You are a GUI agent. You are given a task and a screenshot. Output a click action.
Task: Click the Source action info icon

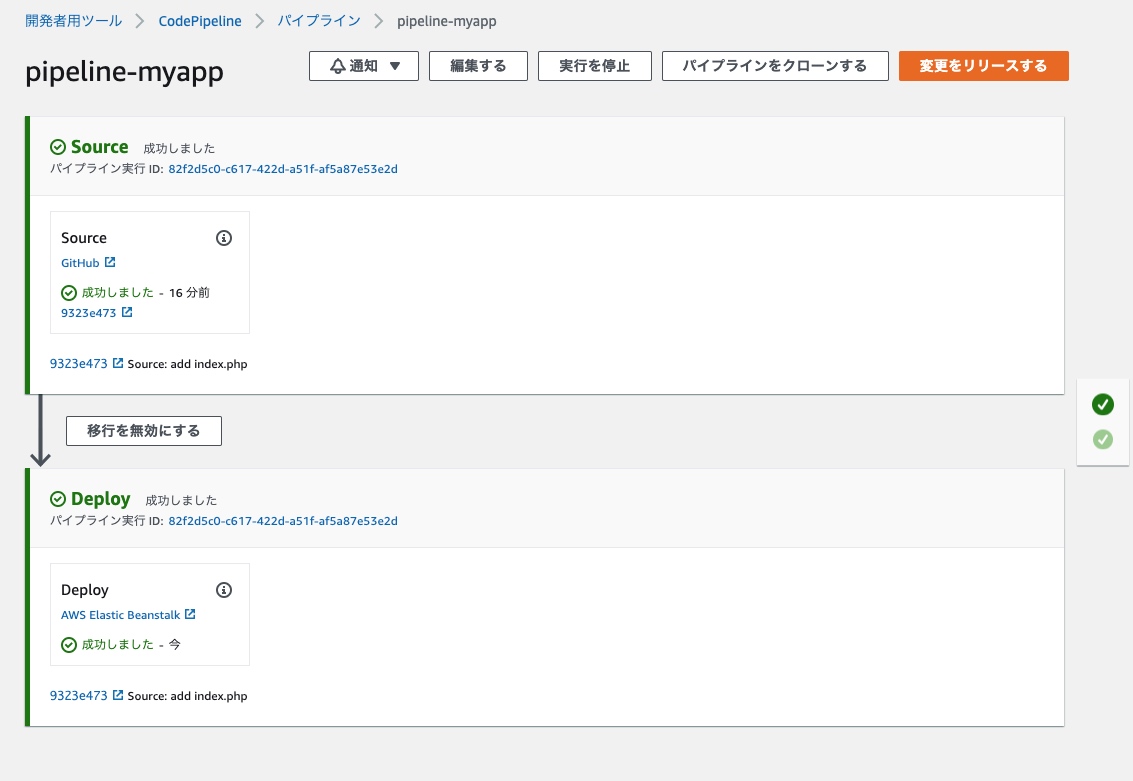(224, 238)
